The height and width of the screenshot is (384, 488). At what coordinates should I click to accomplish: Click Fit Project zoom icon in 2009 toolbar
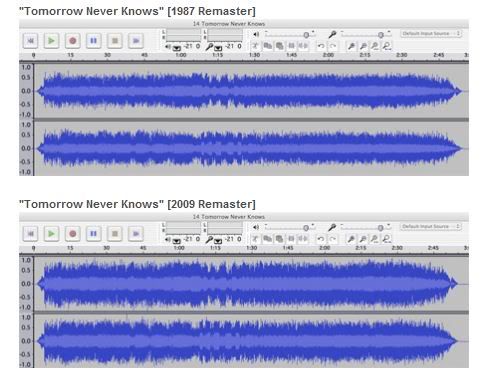pyautogui.click(x=386, y=239)
